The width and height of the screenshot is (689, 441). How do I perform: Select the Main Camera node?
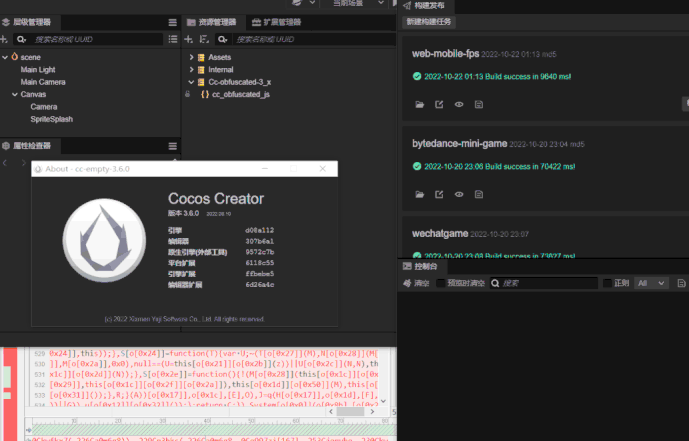[x=43, y=82]
